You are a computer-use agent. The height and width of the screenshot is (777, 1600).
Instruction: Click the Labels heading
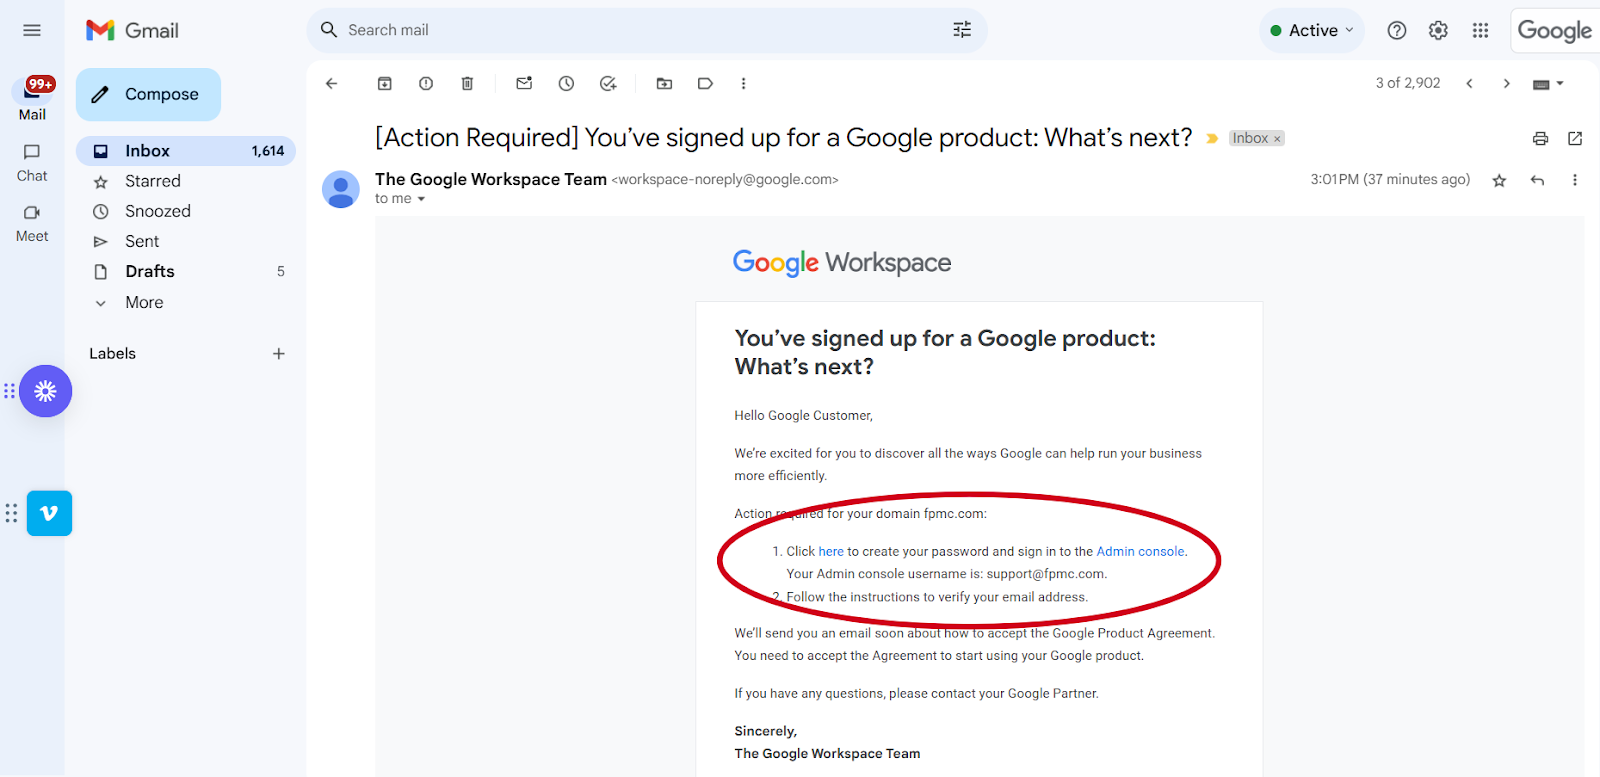[112, 354]
